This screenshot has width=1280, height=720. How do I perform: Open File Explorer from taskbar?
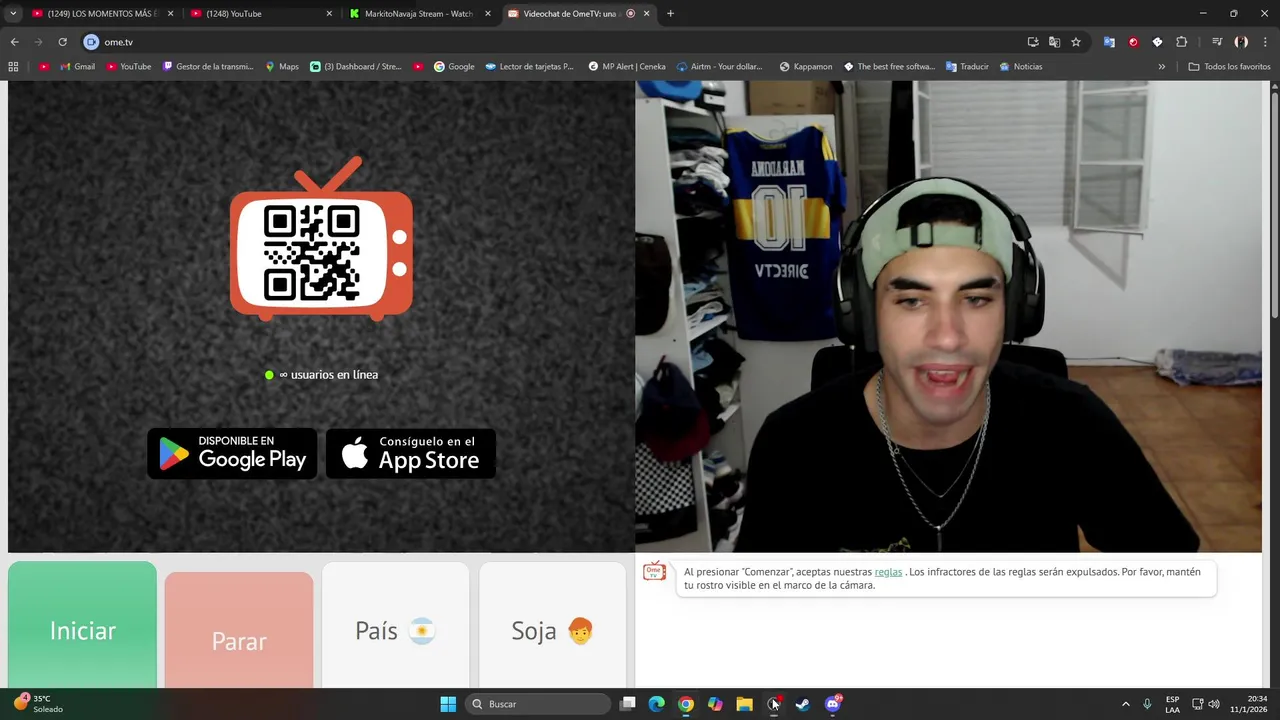744,704
